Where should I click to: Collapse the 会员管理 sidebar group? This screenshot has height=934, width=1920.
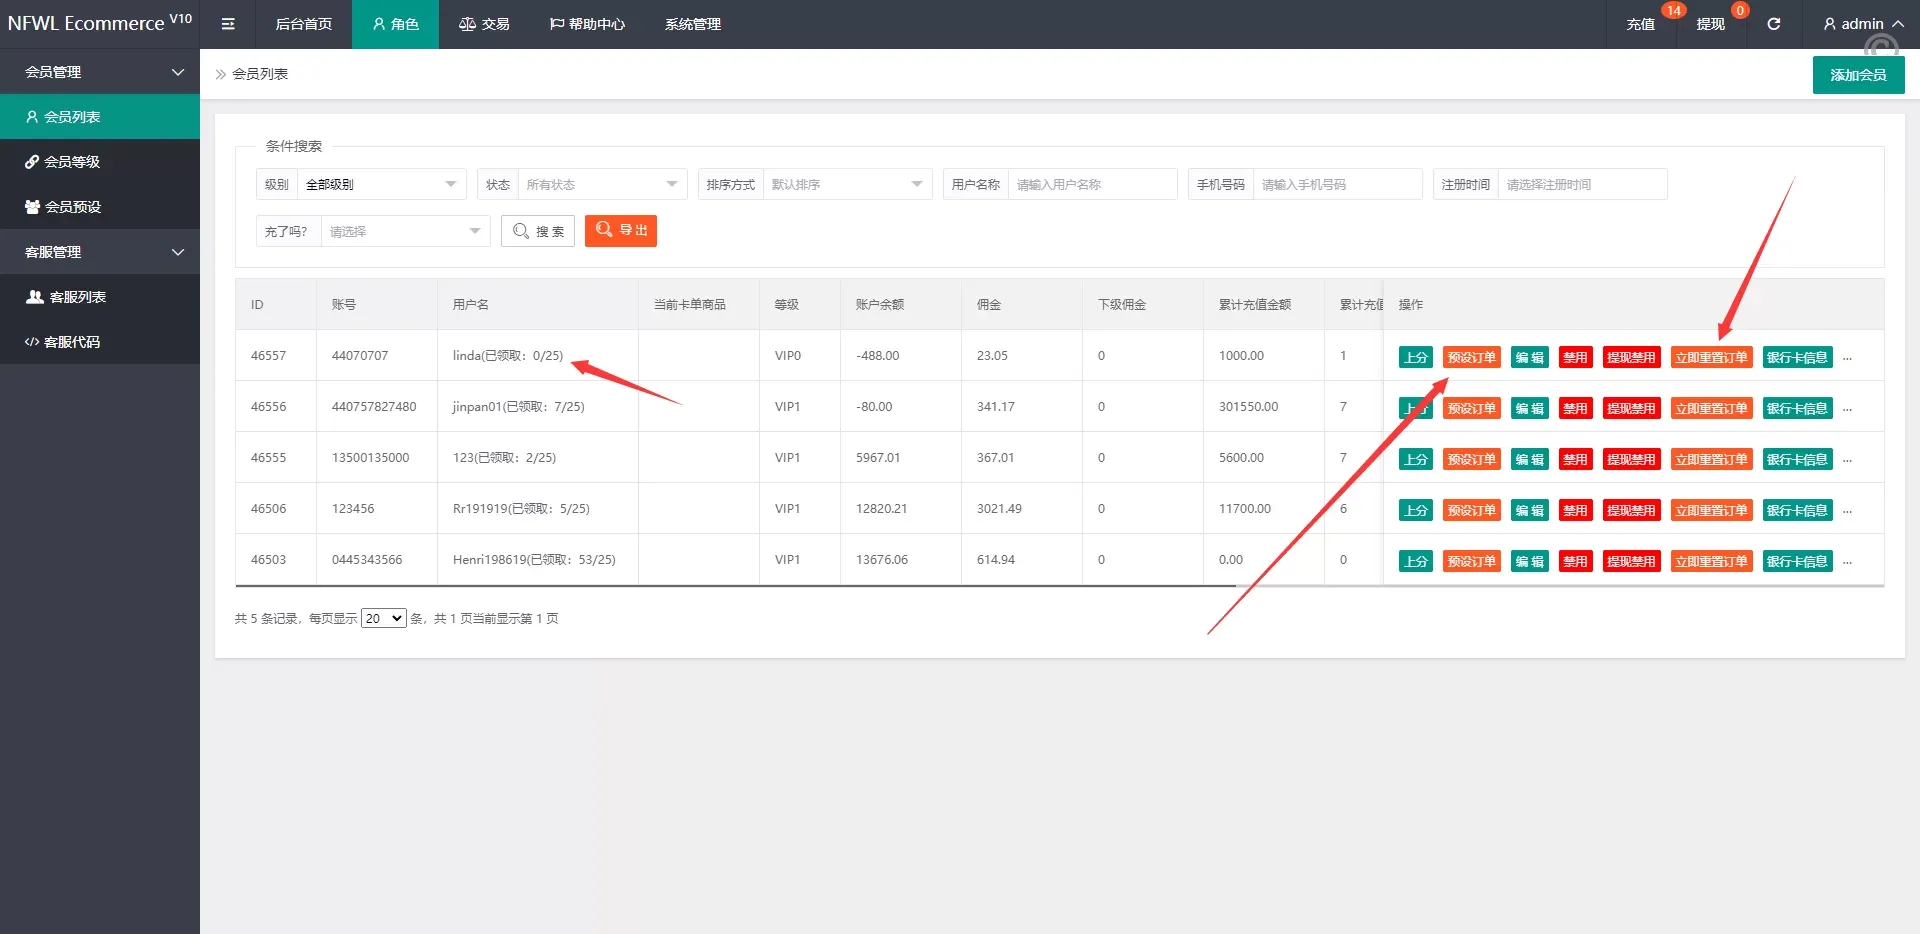click(100, 72)
